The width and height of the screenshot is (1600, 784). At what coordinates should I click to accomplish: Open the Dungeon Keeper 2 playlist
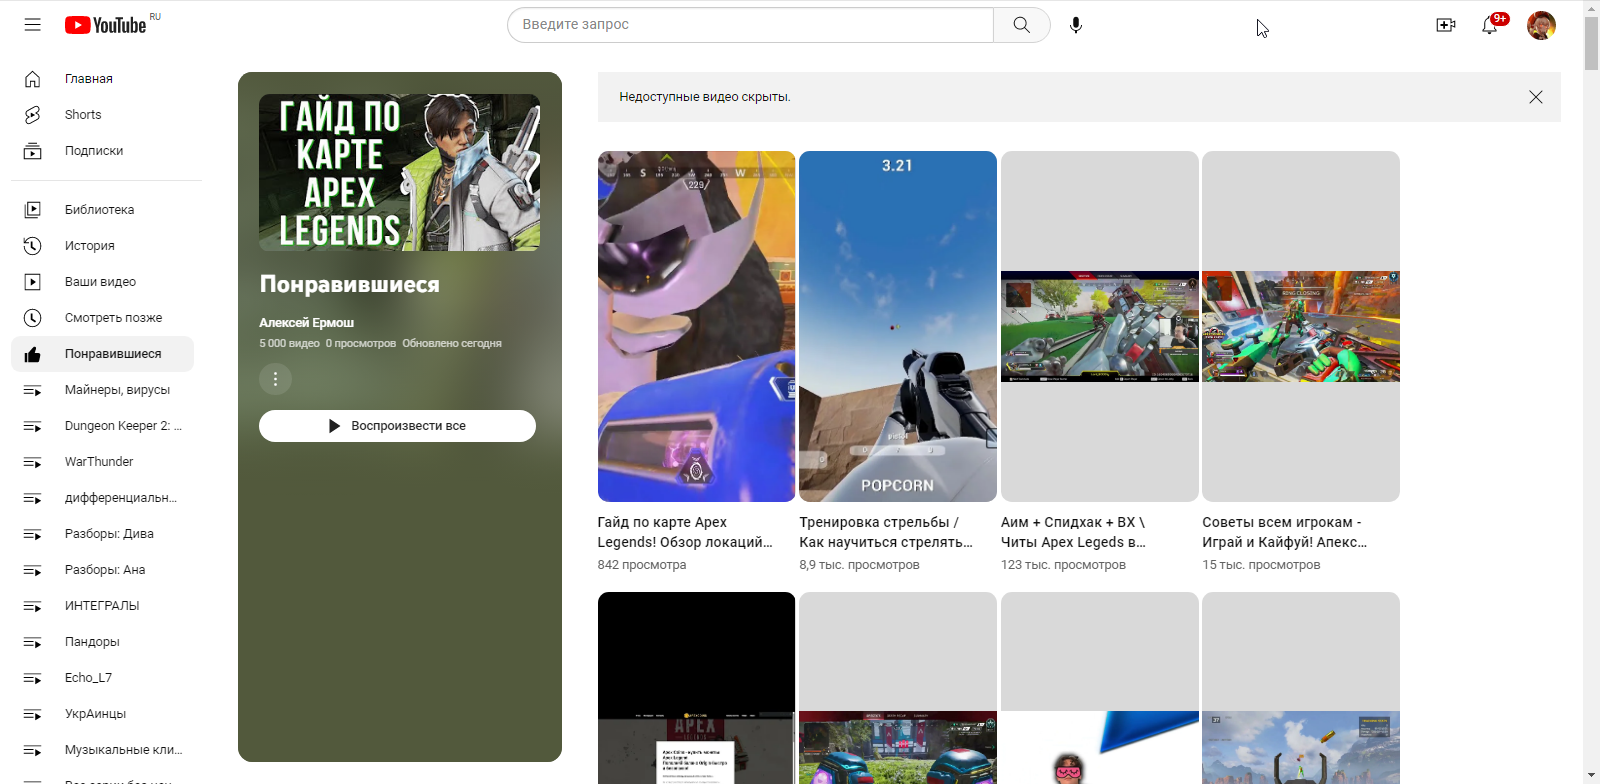(102, 426)
